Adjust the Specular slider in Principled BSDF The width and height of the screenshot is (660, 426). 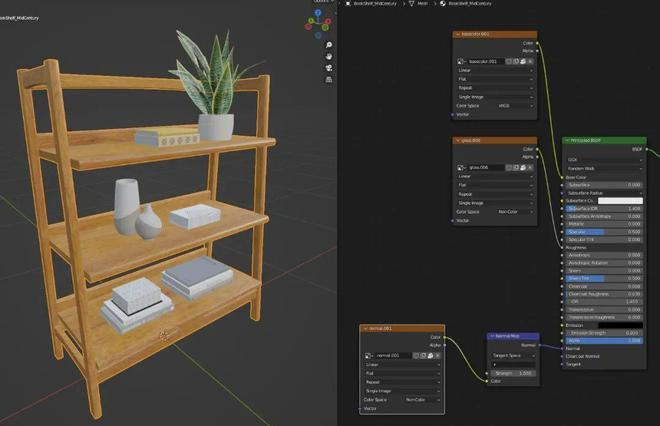click(x=604, y=233)
